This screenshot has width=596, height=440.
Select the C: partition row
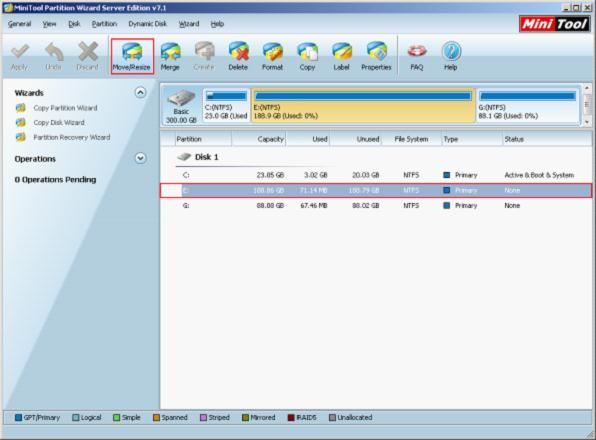click(376, 175)
